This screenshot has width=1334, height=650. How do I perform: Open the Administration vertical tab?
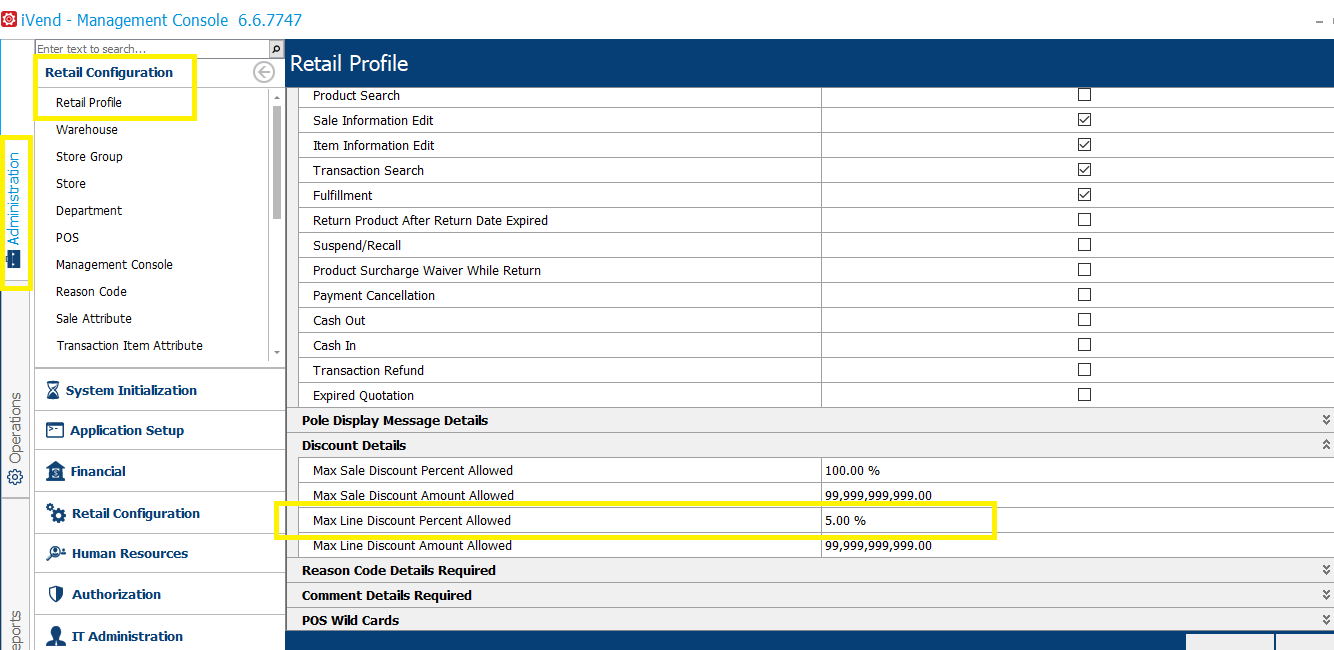tap(14, 212)
